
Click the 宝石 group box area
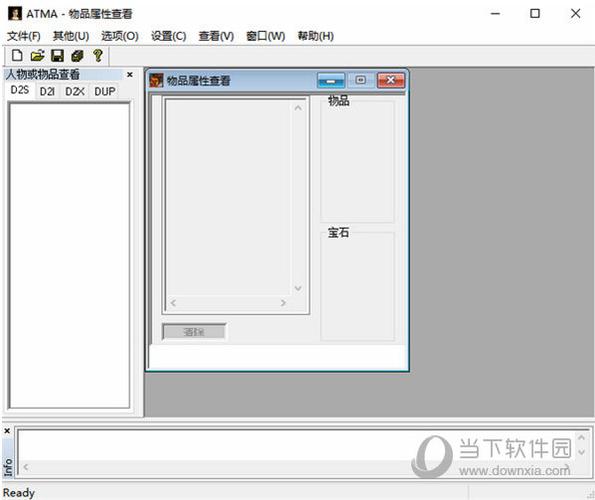click(x=357, y=286)
